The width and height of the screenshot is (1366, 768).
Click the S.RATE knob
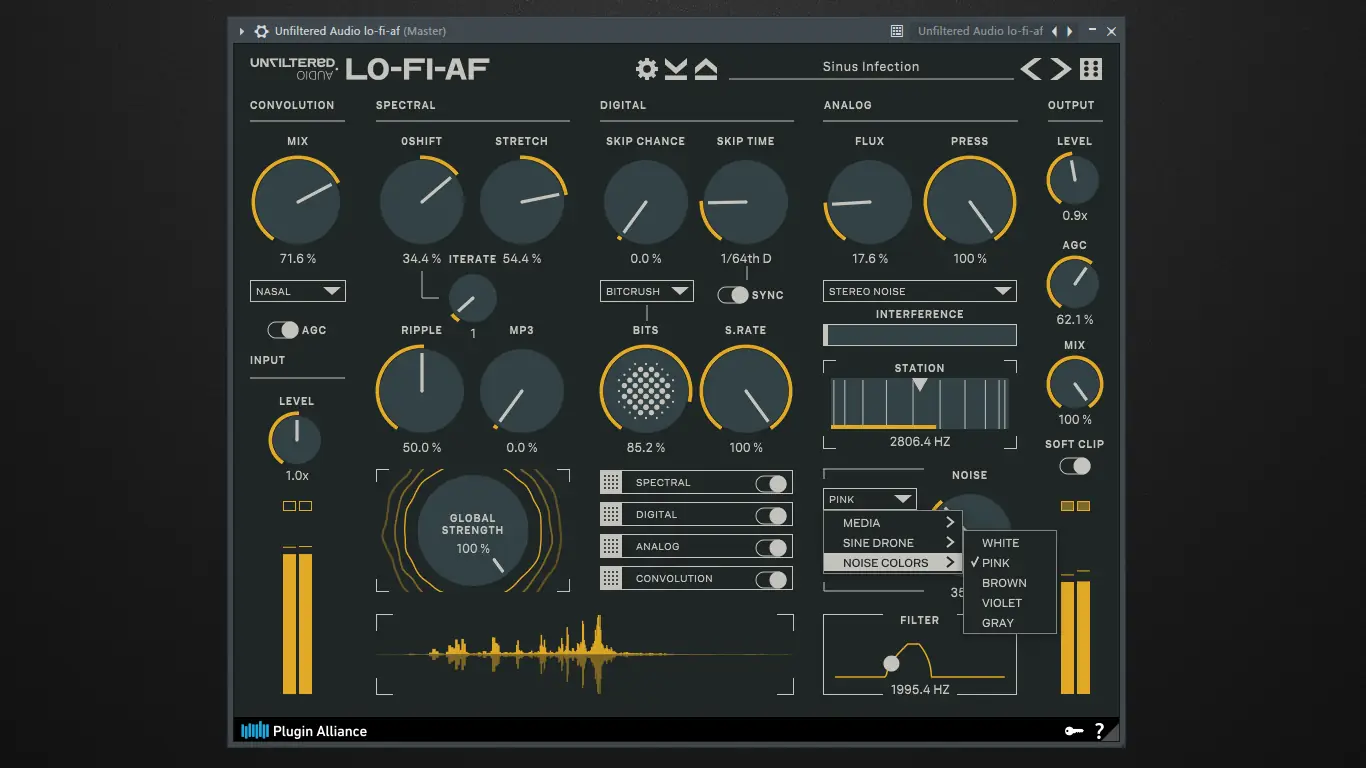click(746, 390)
